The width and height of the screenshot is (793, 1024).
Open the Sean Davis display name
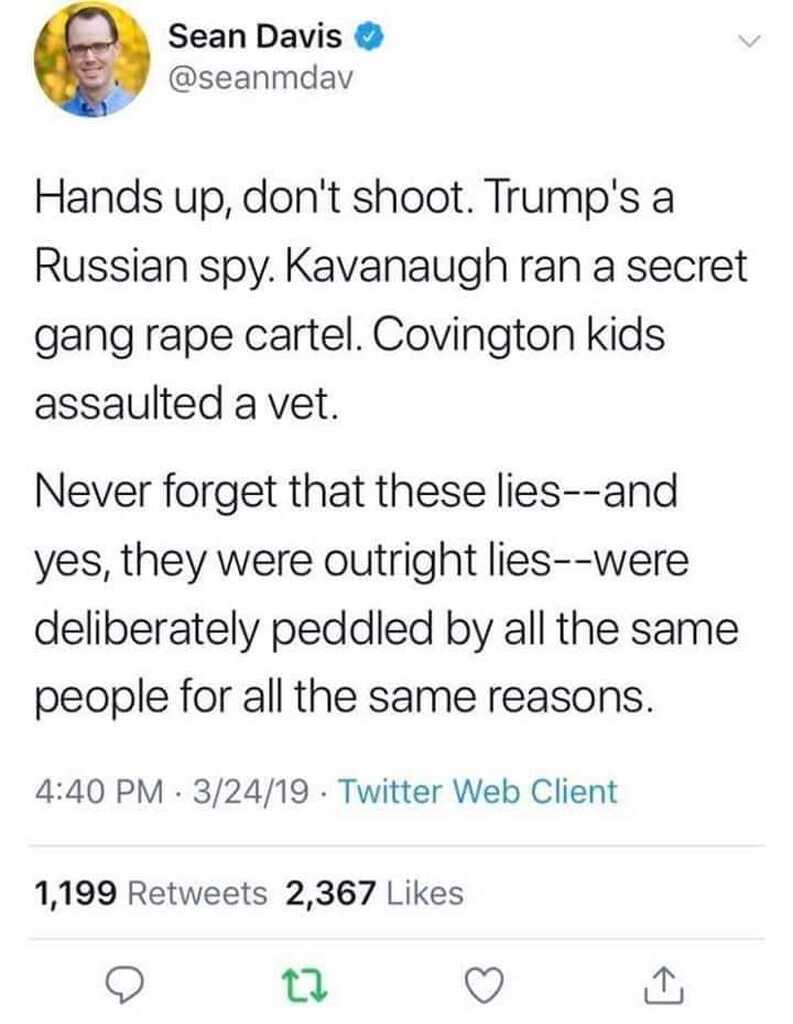255,38
